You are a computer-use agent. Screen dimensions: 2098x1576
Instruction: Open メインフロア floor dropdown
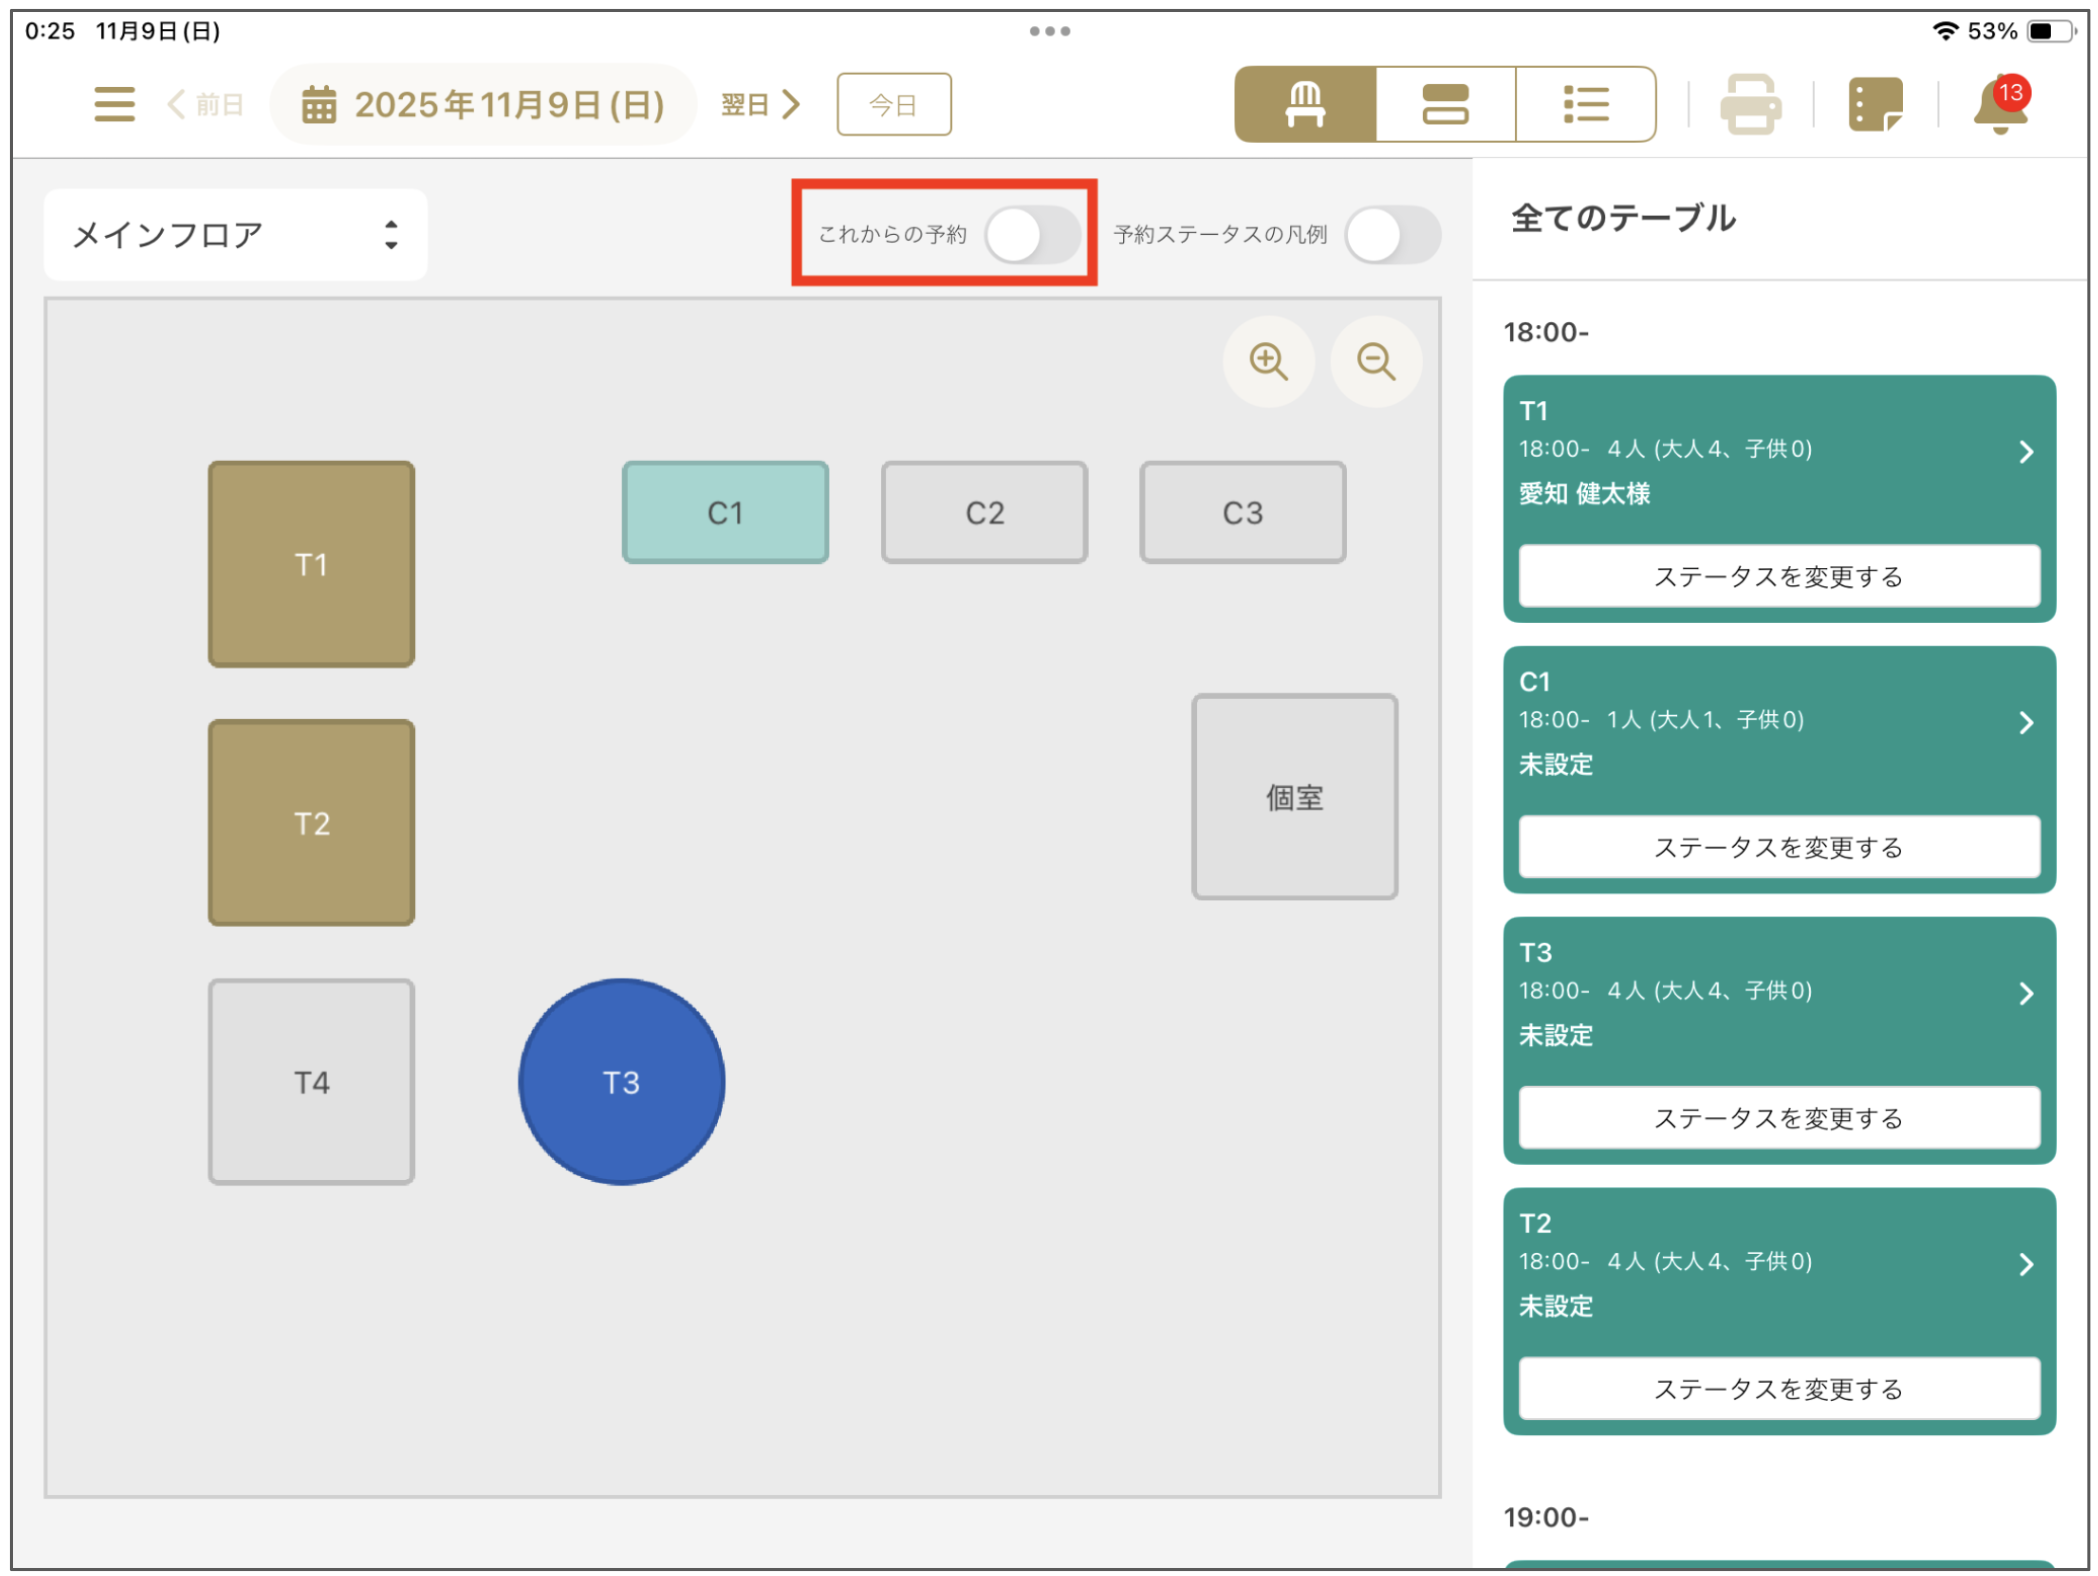[236, 235]
